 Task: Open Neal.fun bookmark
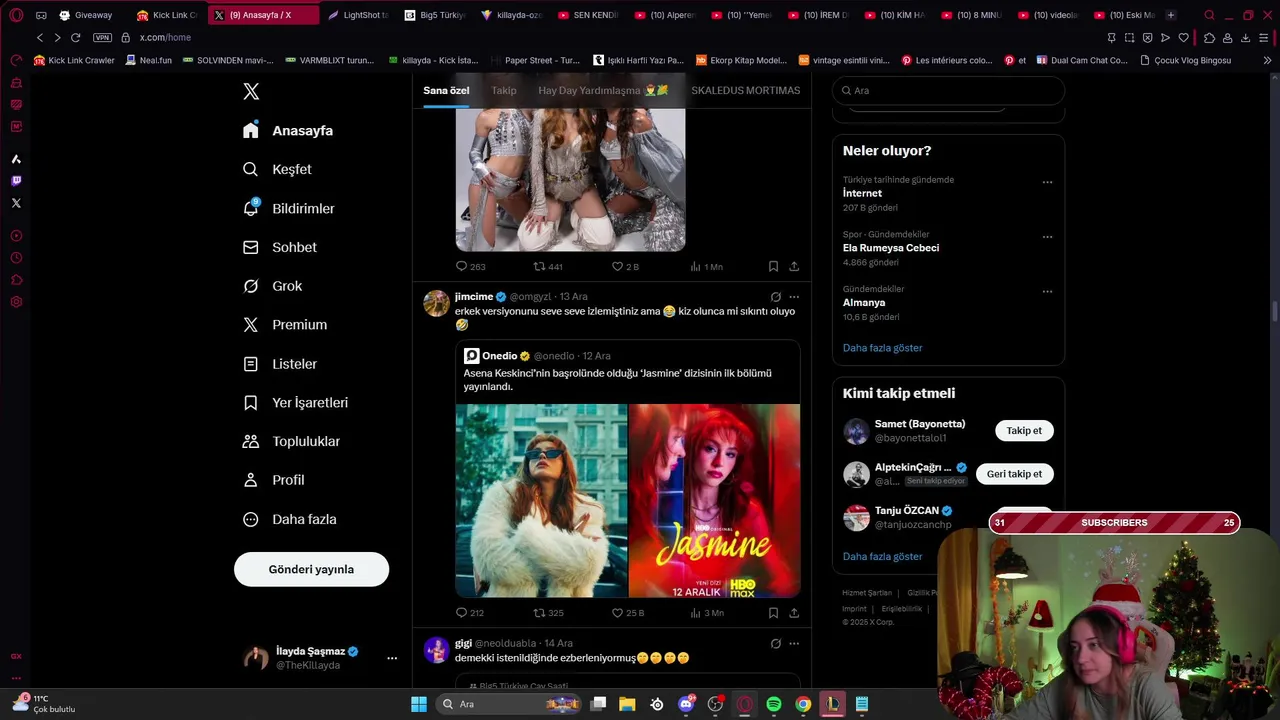coord(147,60)
